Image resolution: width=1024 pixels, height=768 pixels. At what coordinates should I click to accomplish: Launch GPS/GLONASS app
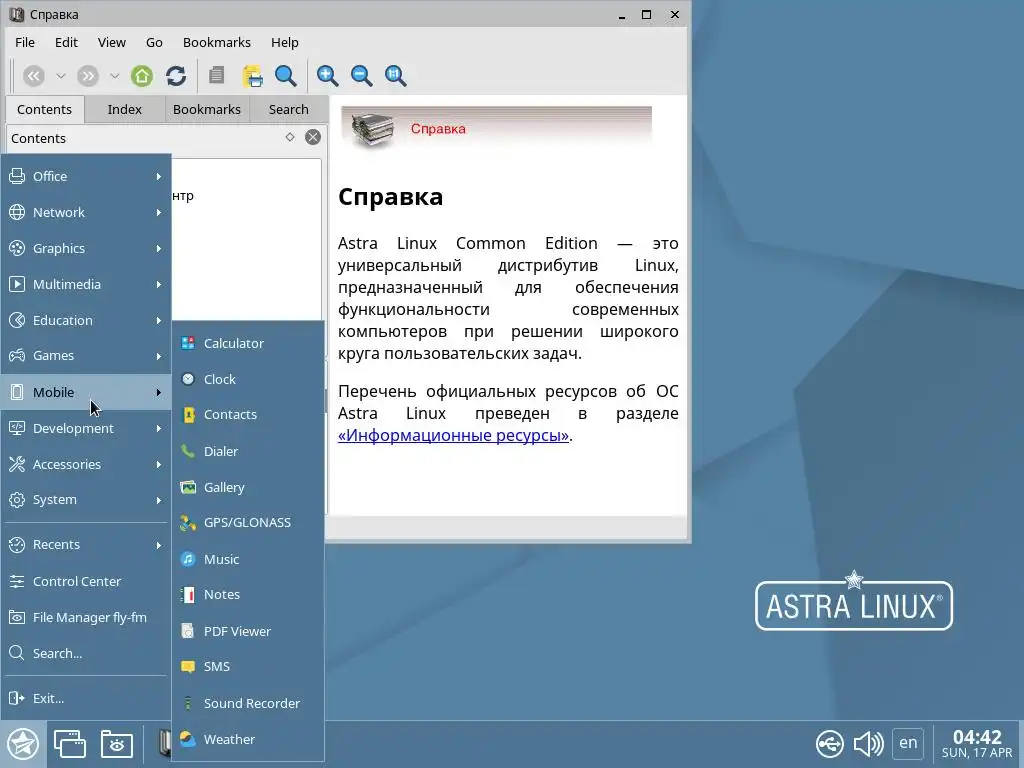click(248, 522)
